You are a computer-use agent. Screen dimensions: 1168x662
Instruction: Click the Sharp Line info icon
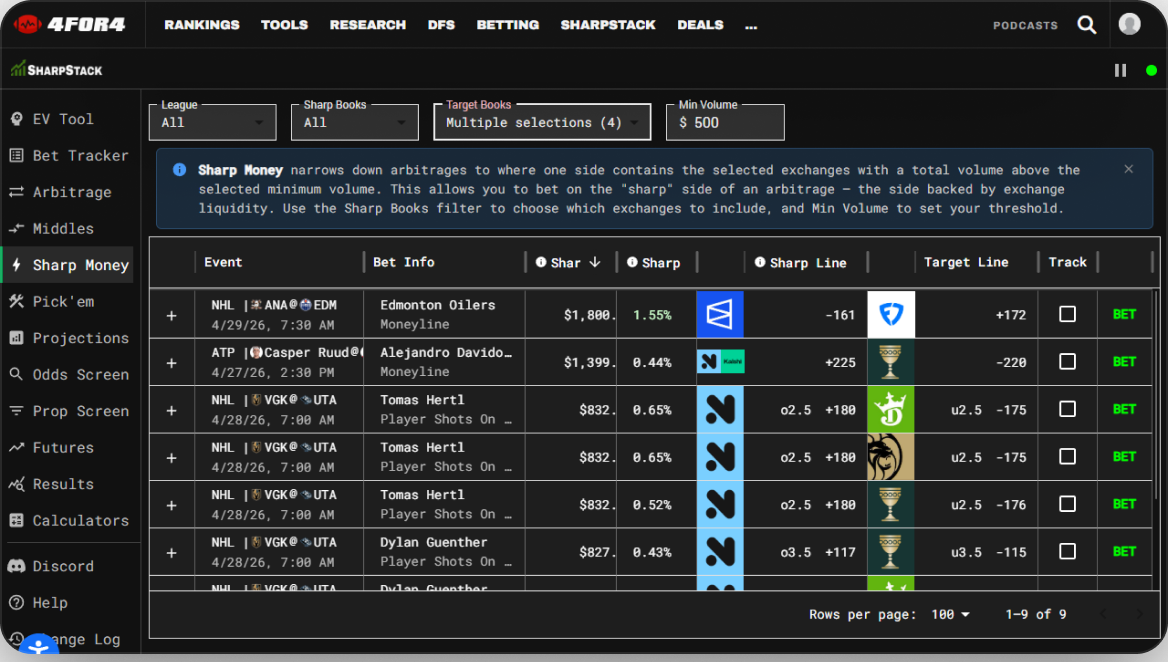coord(760,262)
